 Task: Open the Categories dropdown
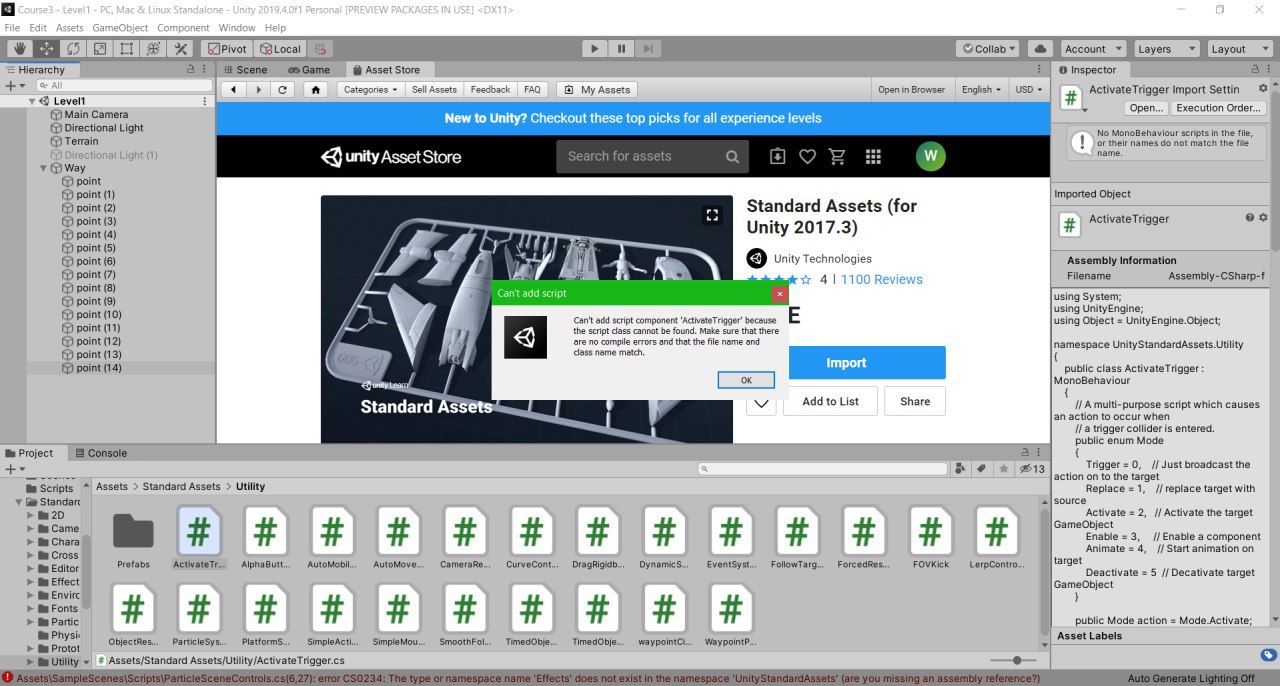pyautogui.click(x=370, y=89)
